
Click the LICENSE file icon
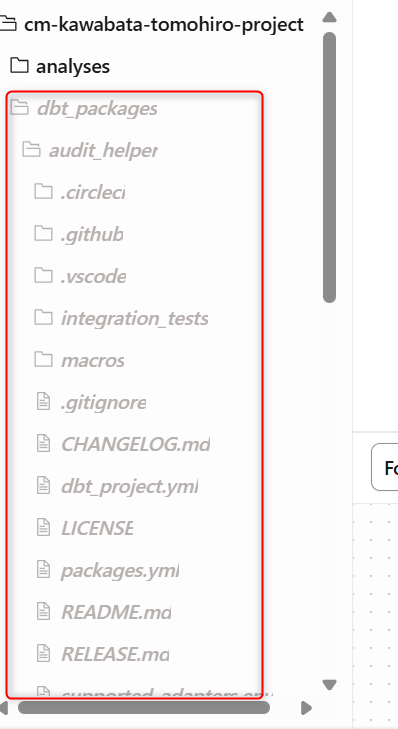point(43,527)
